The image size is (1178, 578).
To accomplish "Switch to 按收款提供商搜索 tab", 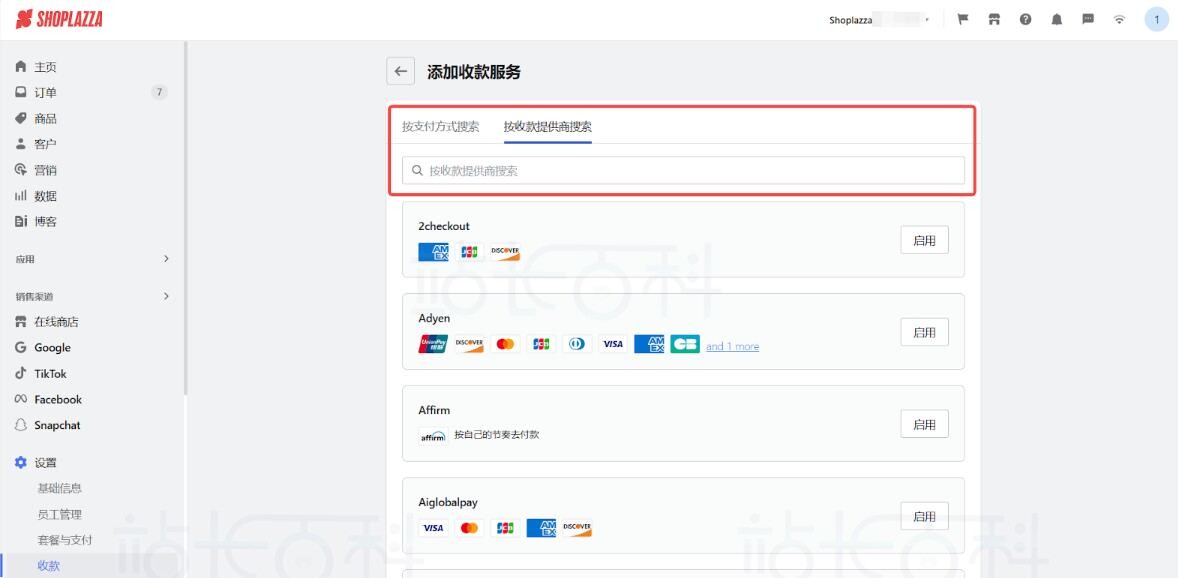I will (548, 126).
